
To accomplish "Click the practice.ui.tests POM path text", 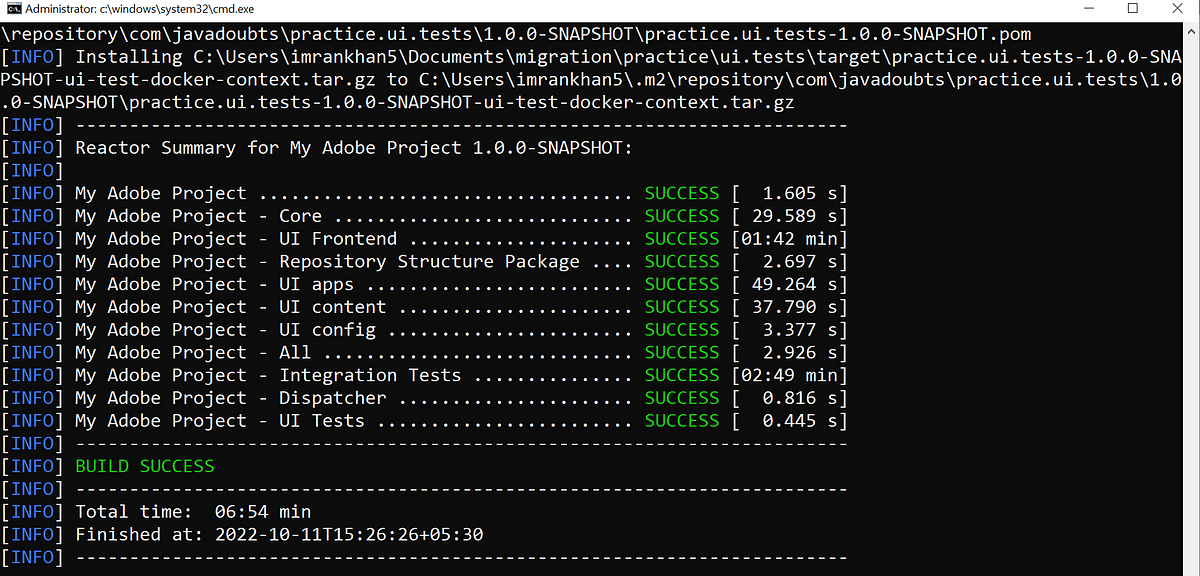I will click(x=400, y=33).
